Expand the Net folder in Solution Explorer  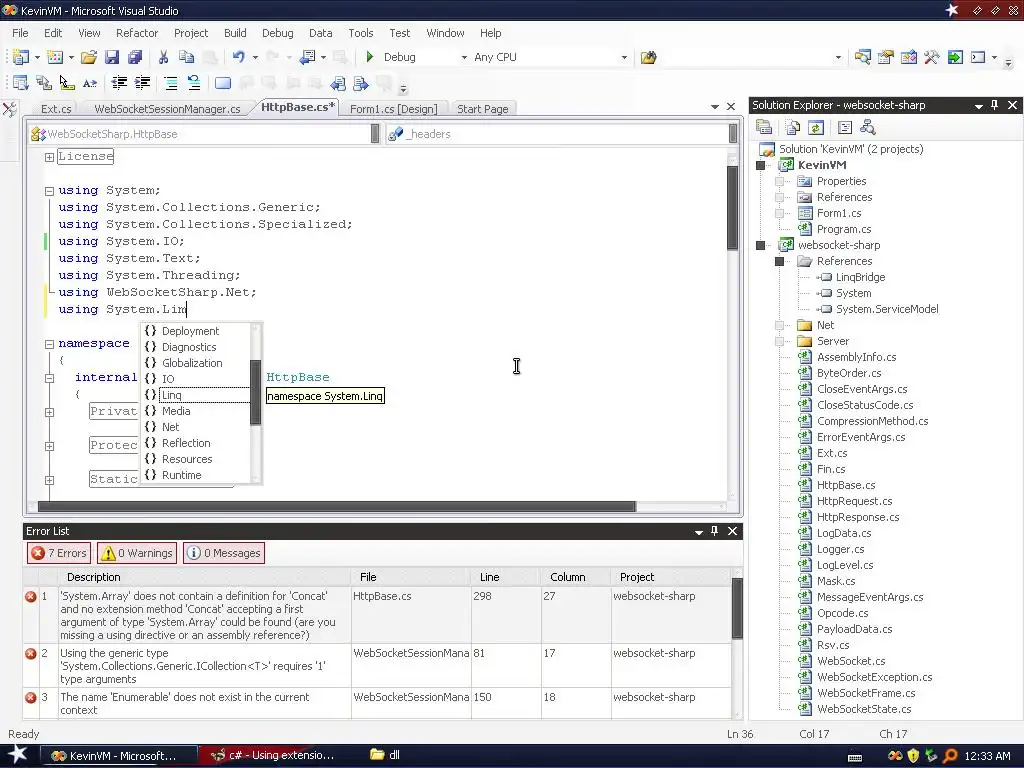pos(779,325)
